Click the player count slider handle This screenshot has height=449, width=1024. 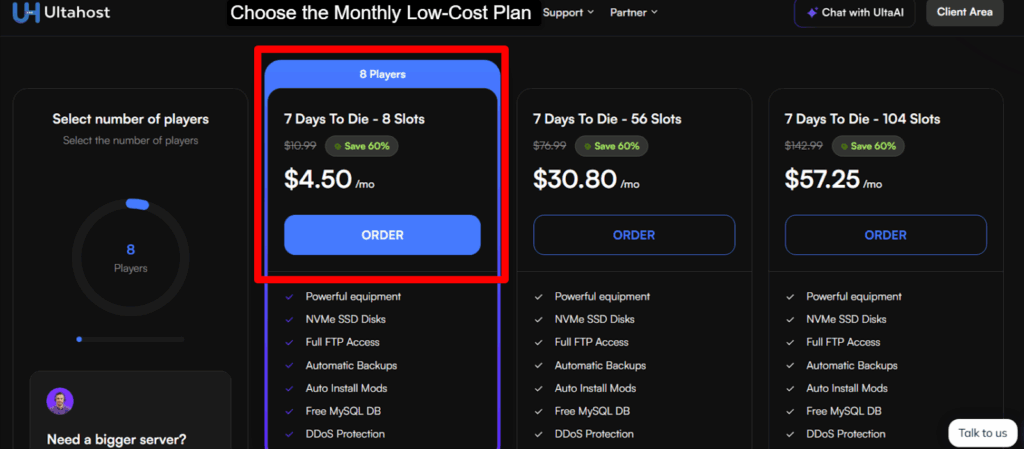(x=79, y=339)
